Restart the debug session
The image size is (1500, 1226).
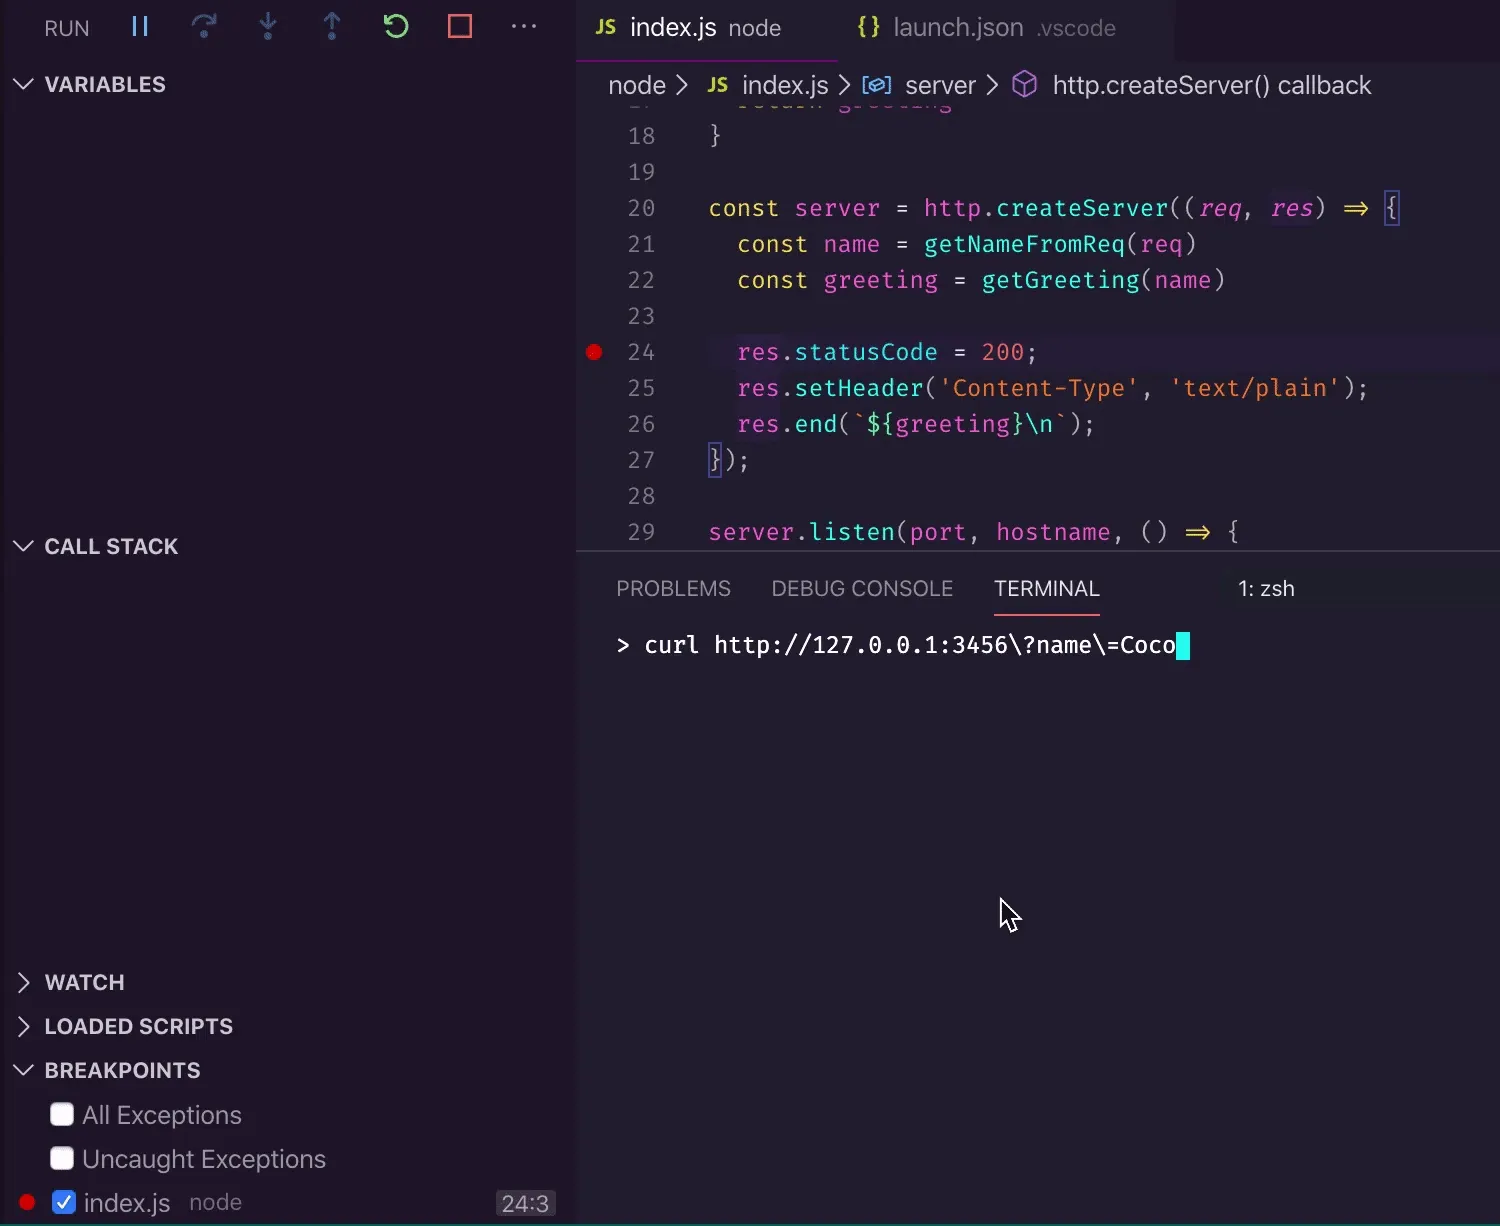(x=396, y=27)
